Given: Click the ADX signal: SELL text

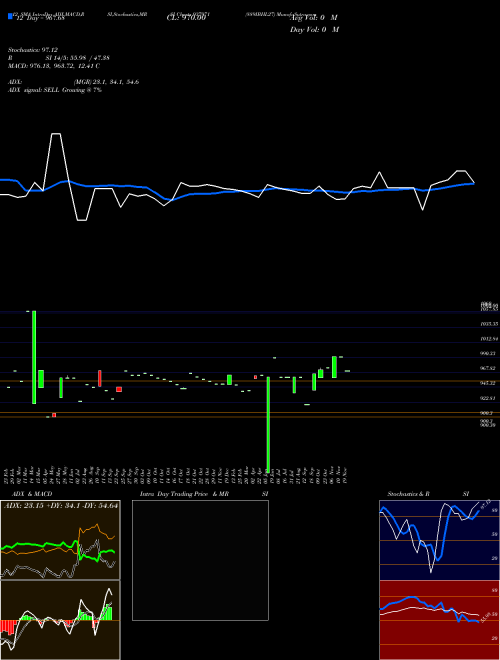Looking at the screenshot, I should point(55,90).
